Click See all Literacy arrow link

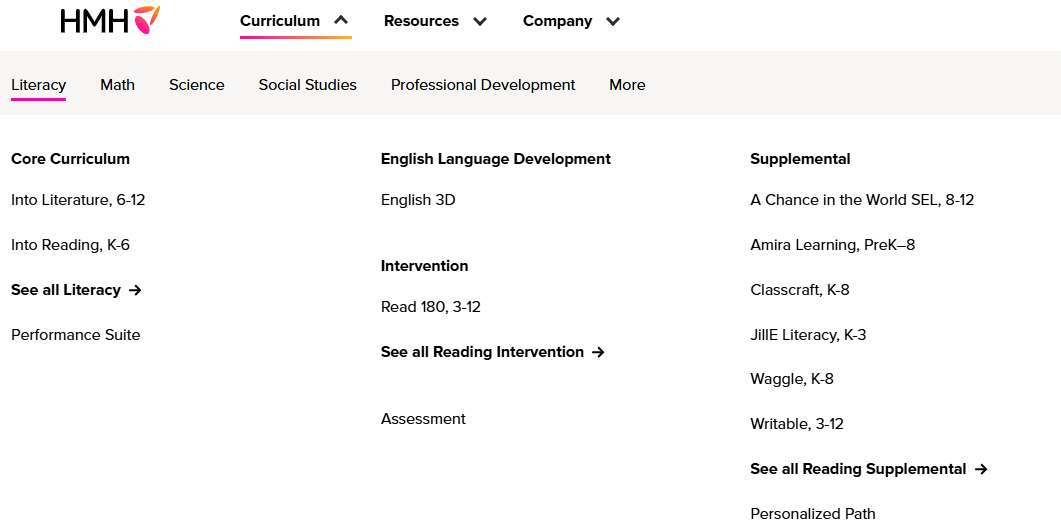76,290
